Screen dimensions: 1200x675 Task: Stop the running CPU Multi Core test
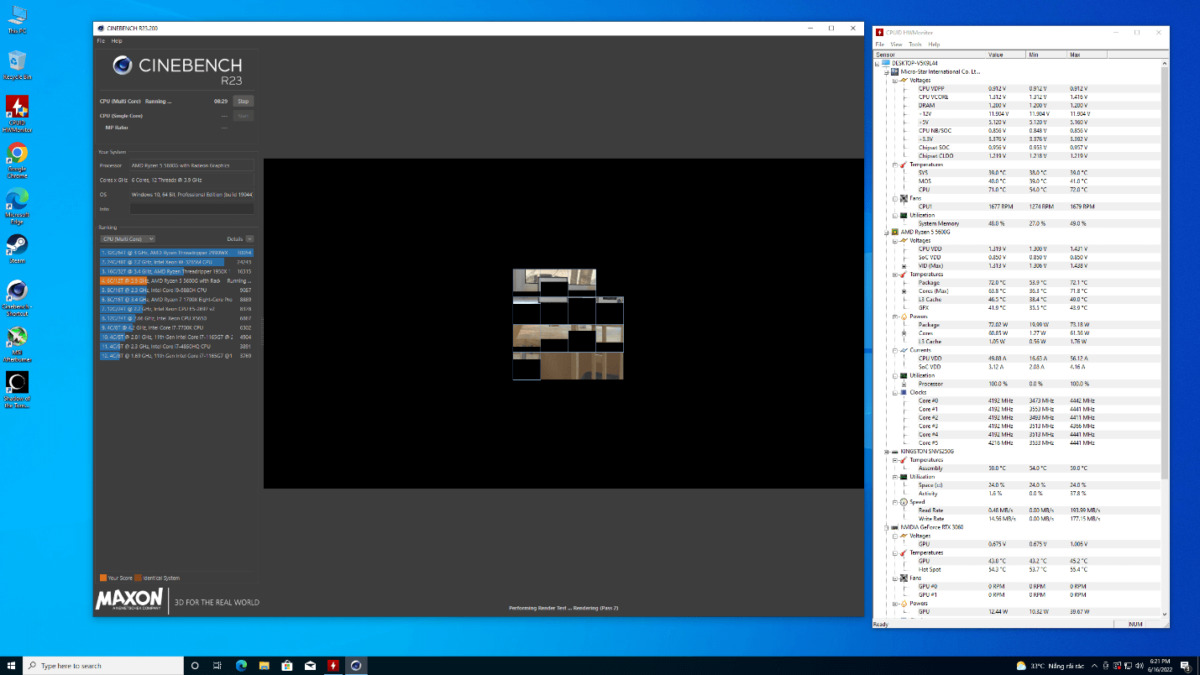(243, 101)
